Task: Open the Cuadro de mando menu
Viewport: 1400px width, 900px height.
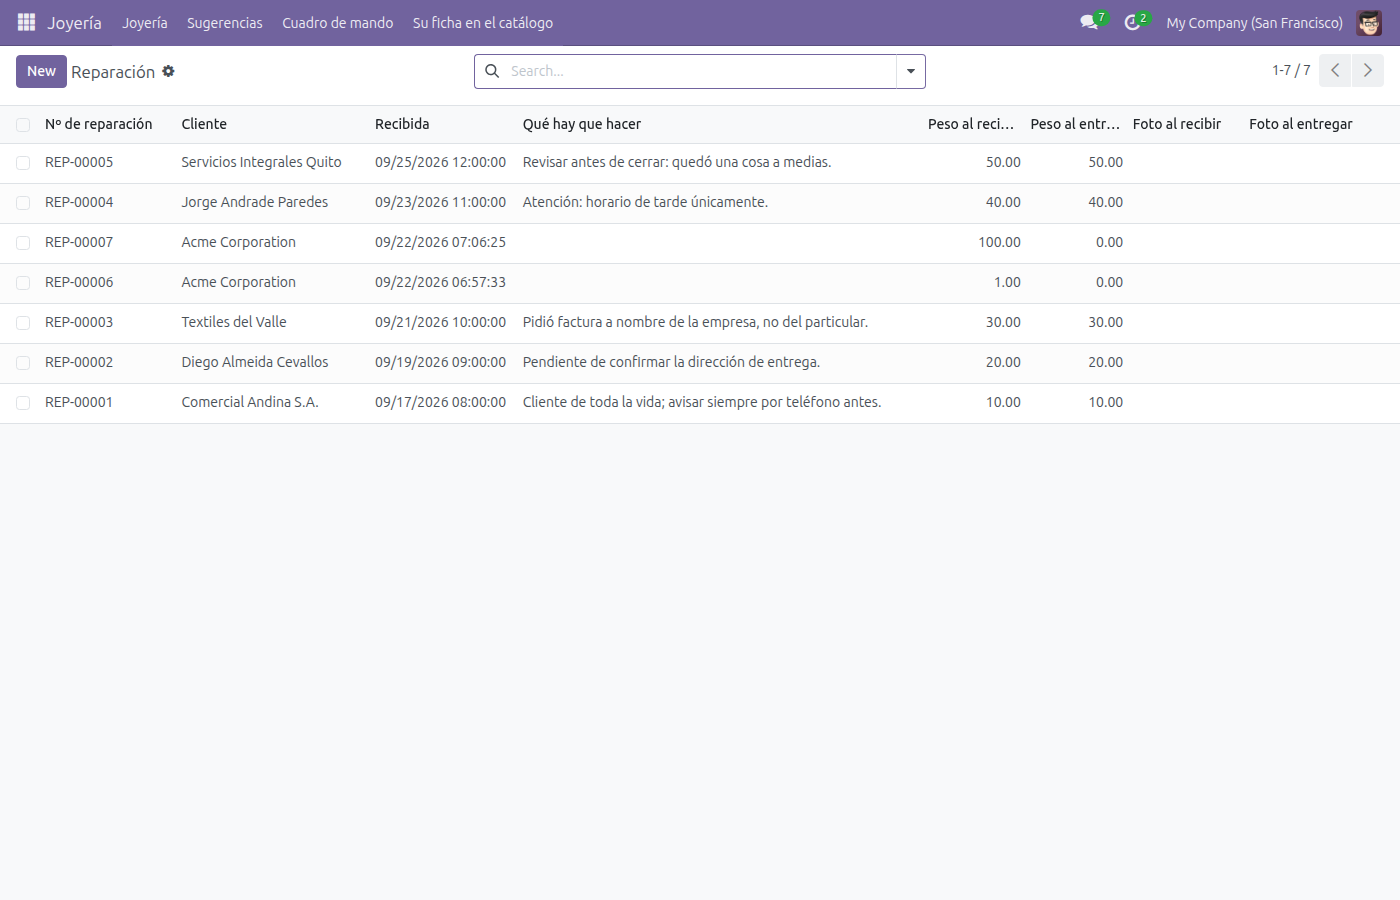Action: click(x=338, y=22)
